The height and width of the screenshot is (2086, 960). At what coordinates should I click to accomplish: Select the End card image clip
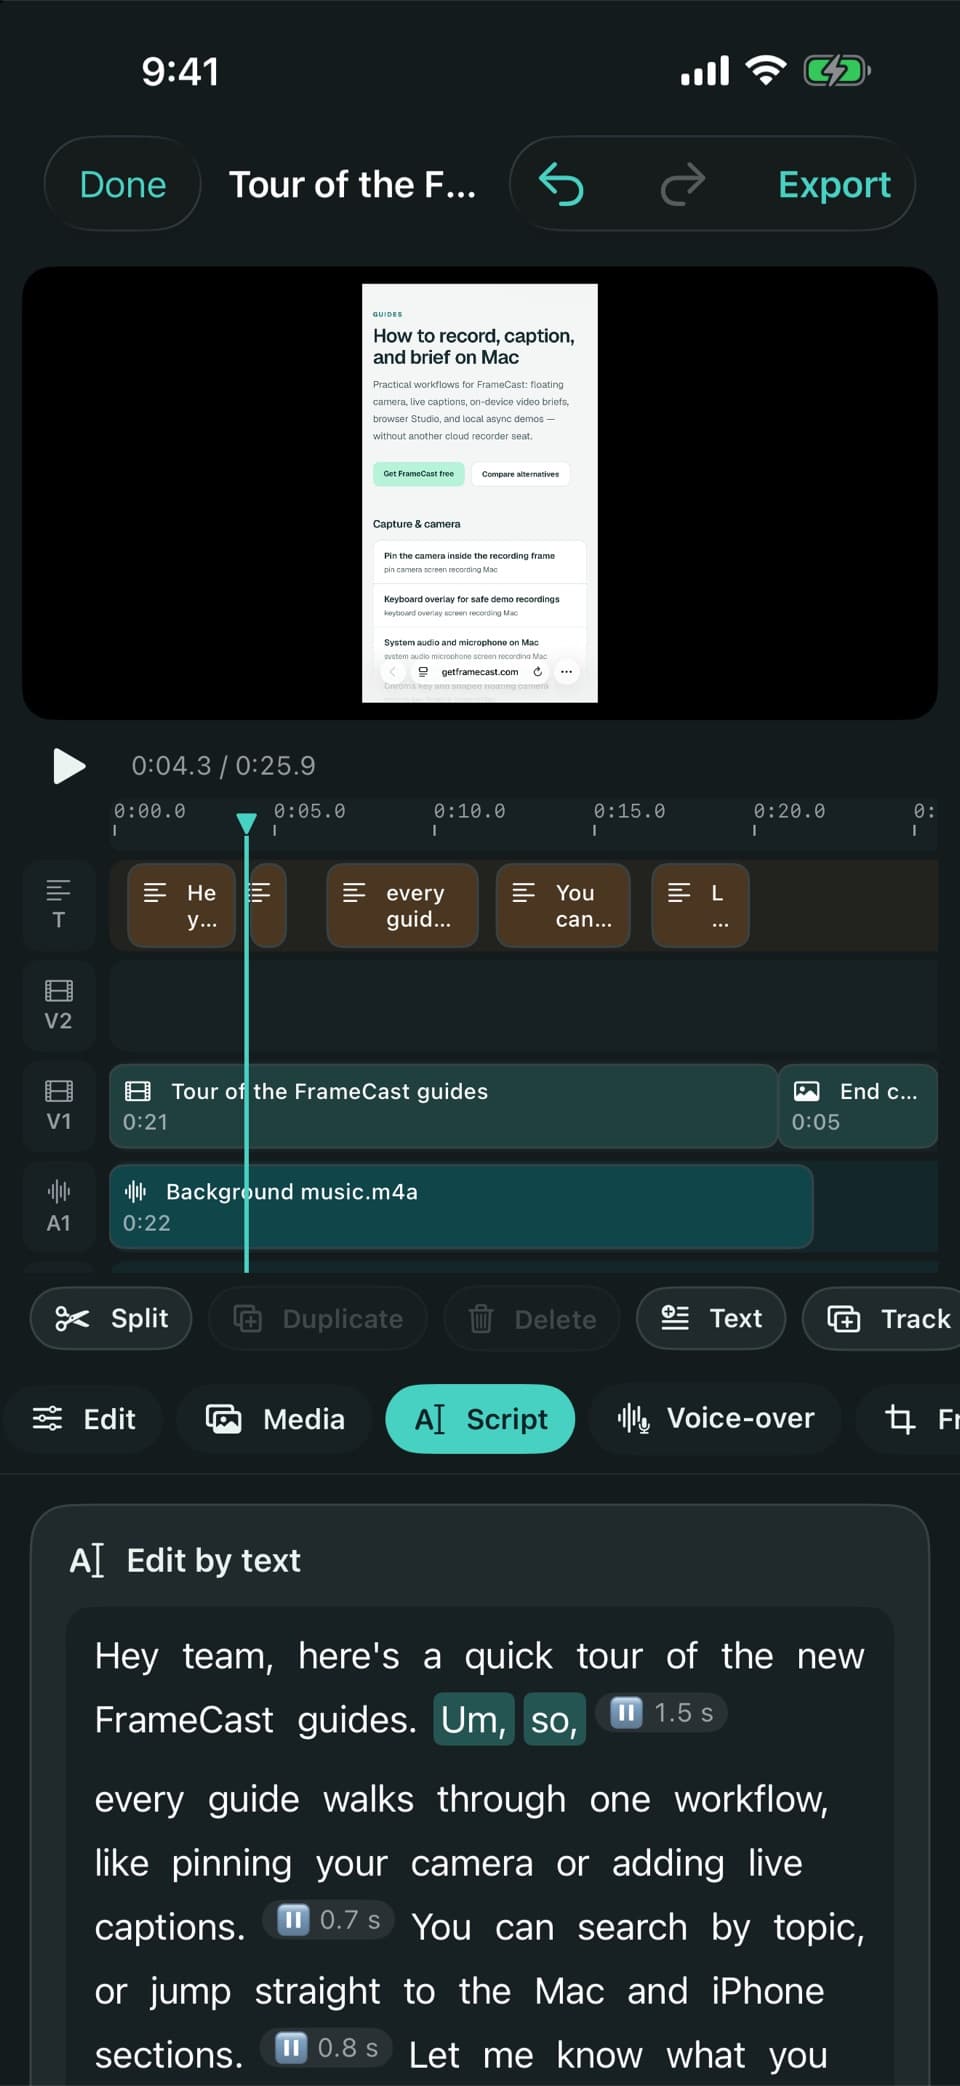pyautogui.click(x=858, y=1106)
